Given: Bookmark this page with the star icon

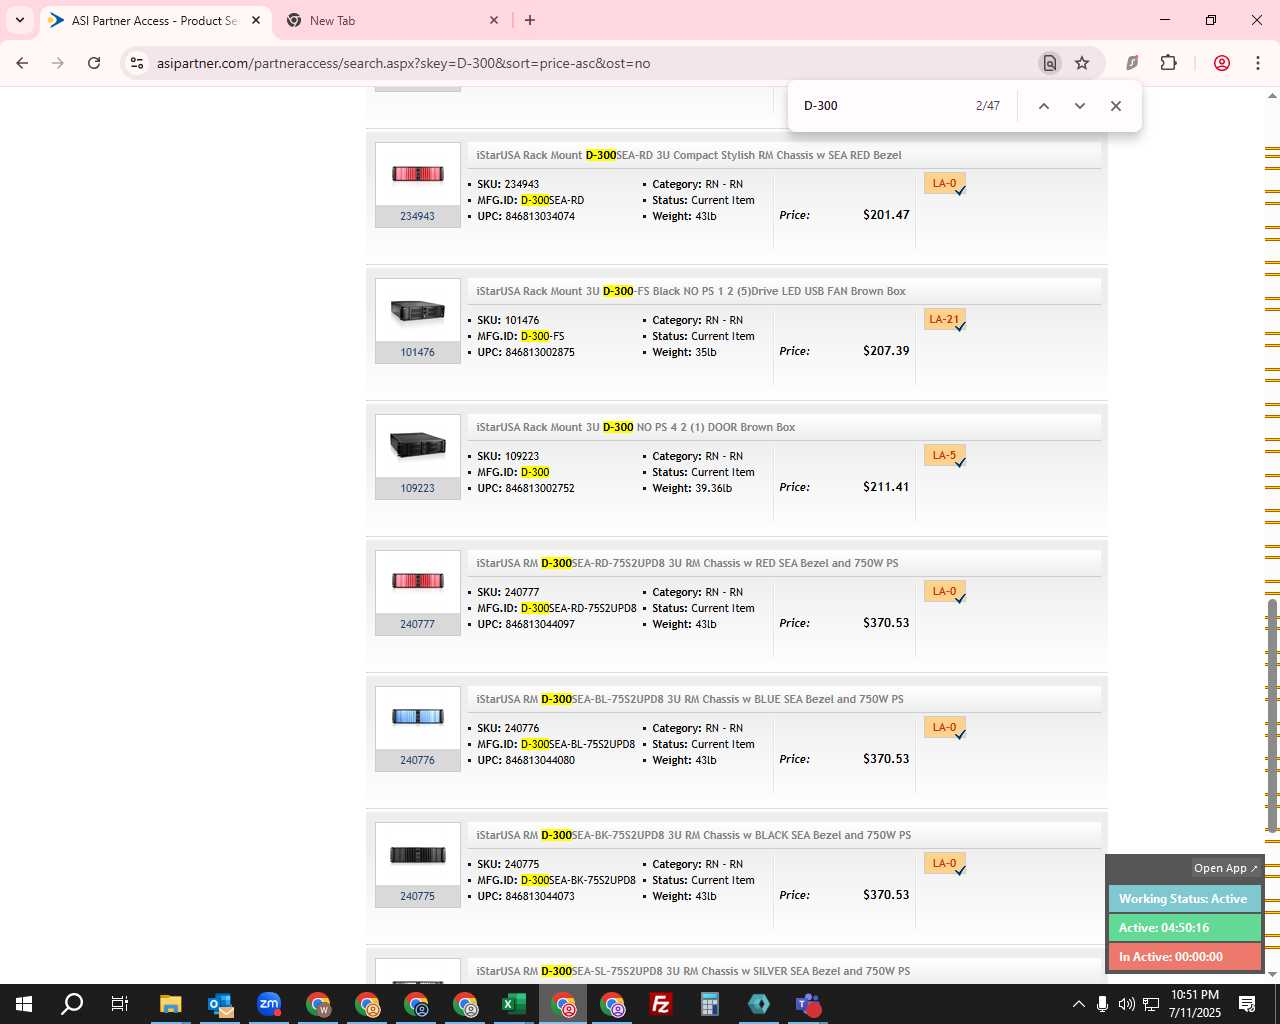Looking at the screenshot, I should [x=1082, y=63].
